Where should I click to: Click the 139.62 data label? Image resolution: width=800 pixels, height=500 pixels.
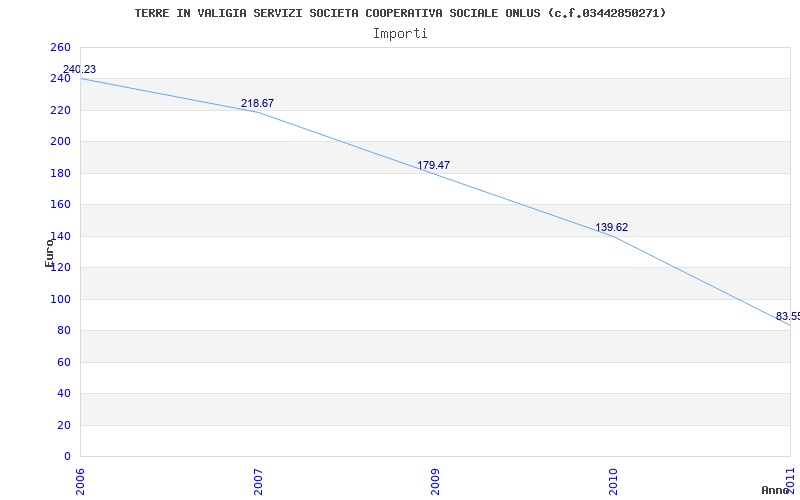(611, 228)
